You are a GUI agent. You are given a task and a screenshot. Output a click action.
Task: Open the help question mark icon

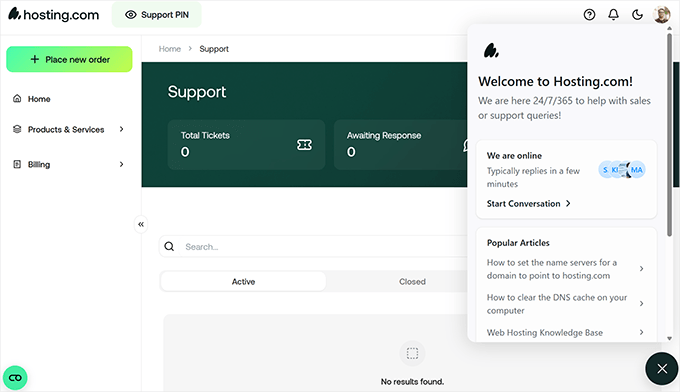[589, 15]
